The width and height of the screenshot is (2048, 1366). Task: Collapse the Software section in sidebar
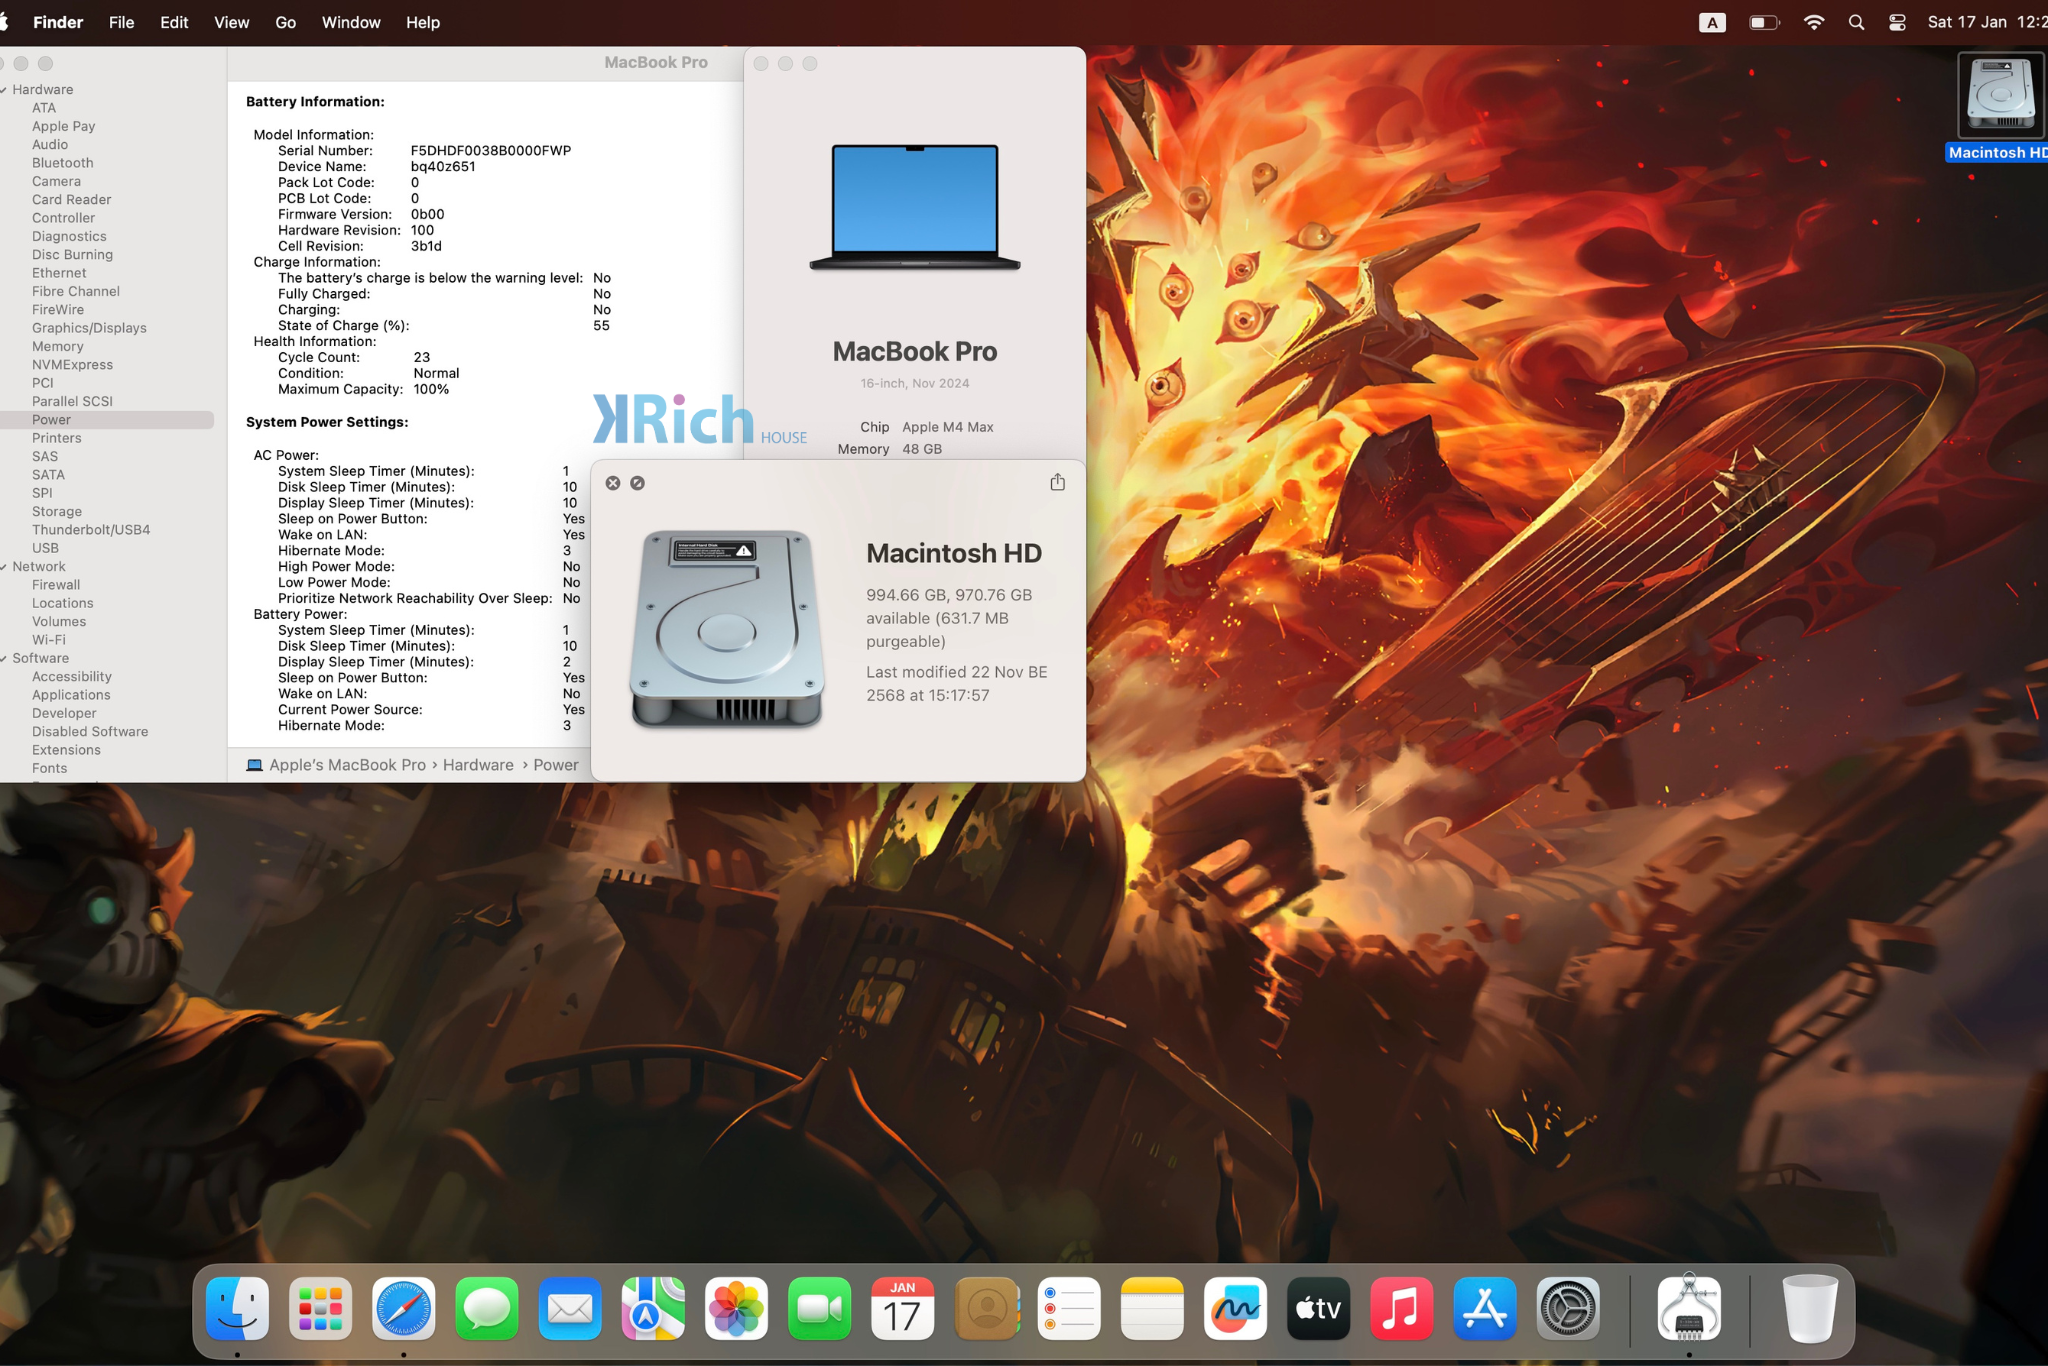(x=4, y=659)
